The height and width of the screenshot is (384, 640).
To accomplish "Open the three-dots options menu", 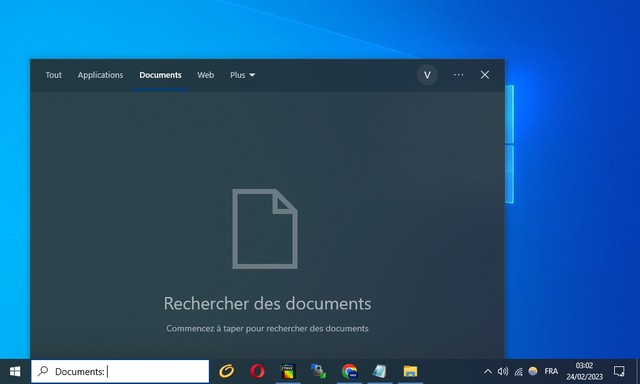I will [458, 75].
